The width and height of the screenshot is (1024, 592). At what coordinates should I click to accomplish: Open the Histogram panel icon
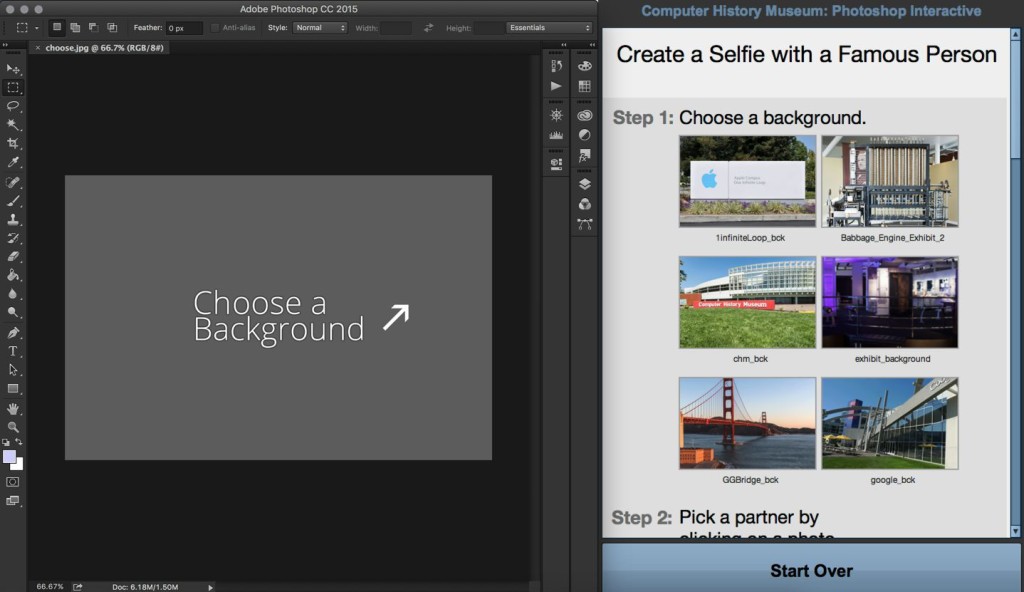click(556, 135)
